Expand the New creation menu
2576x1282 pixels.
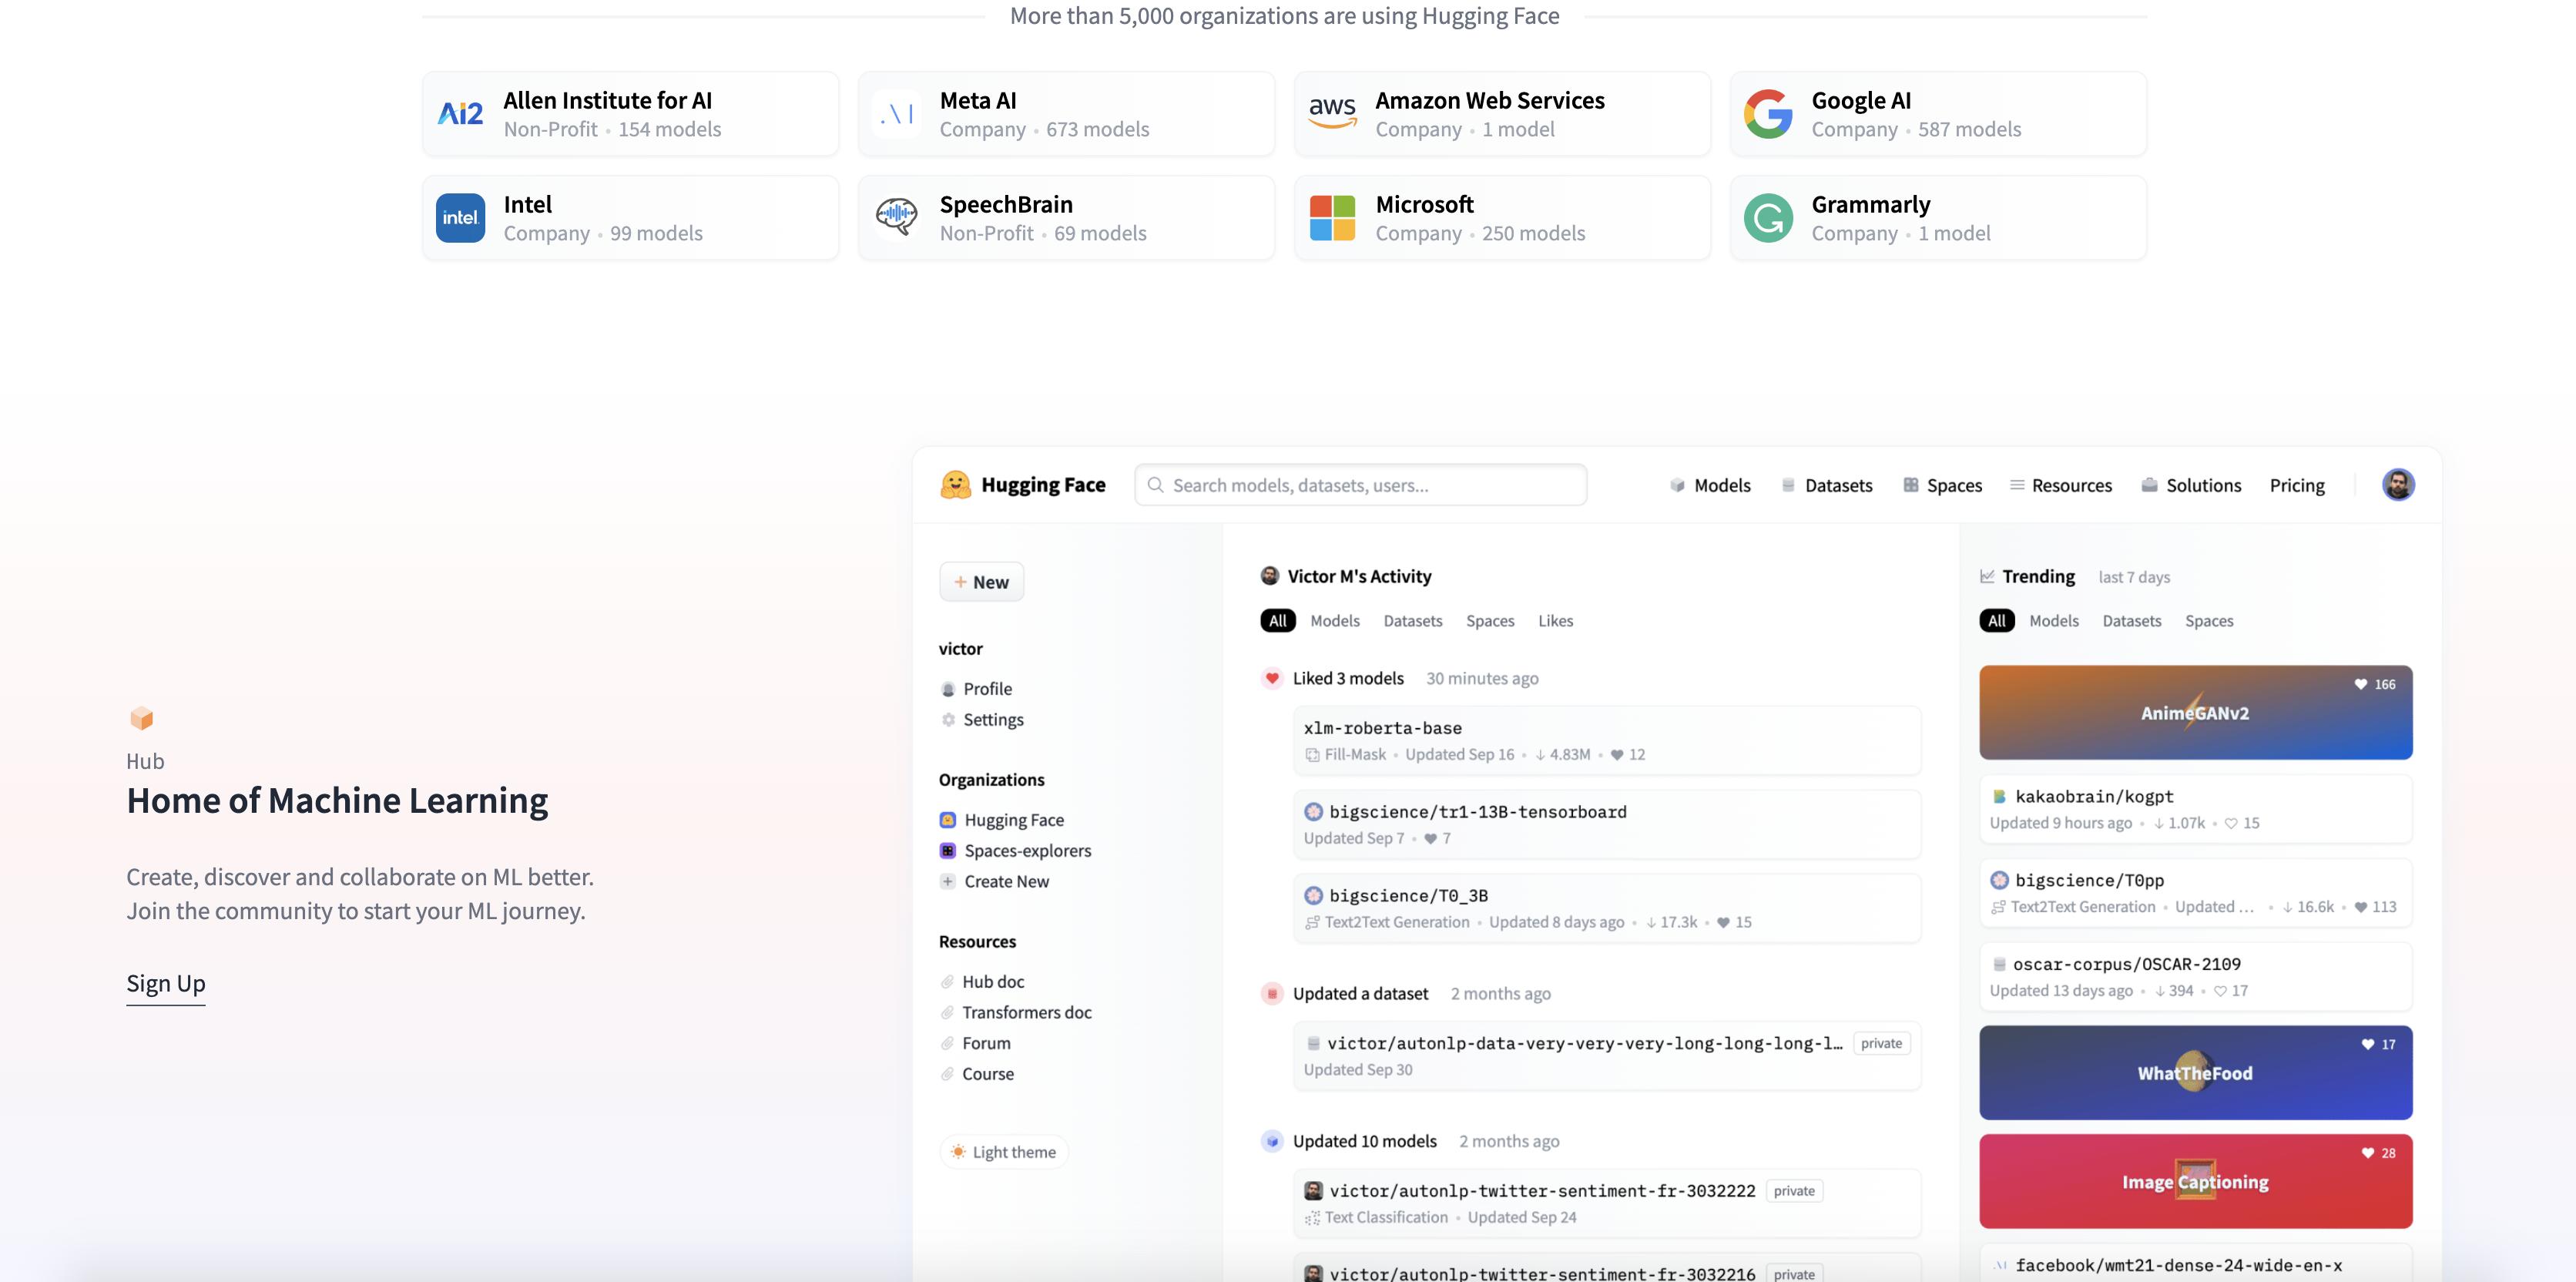[x=981, y=582]
